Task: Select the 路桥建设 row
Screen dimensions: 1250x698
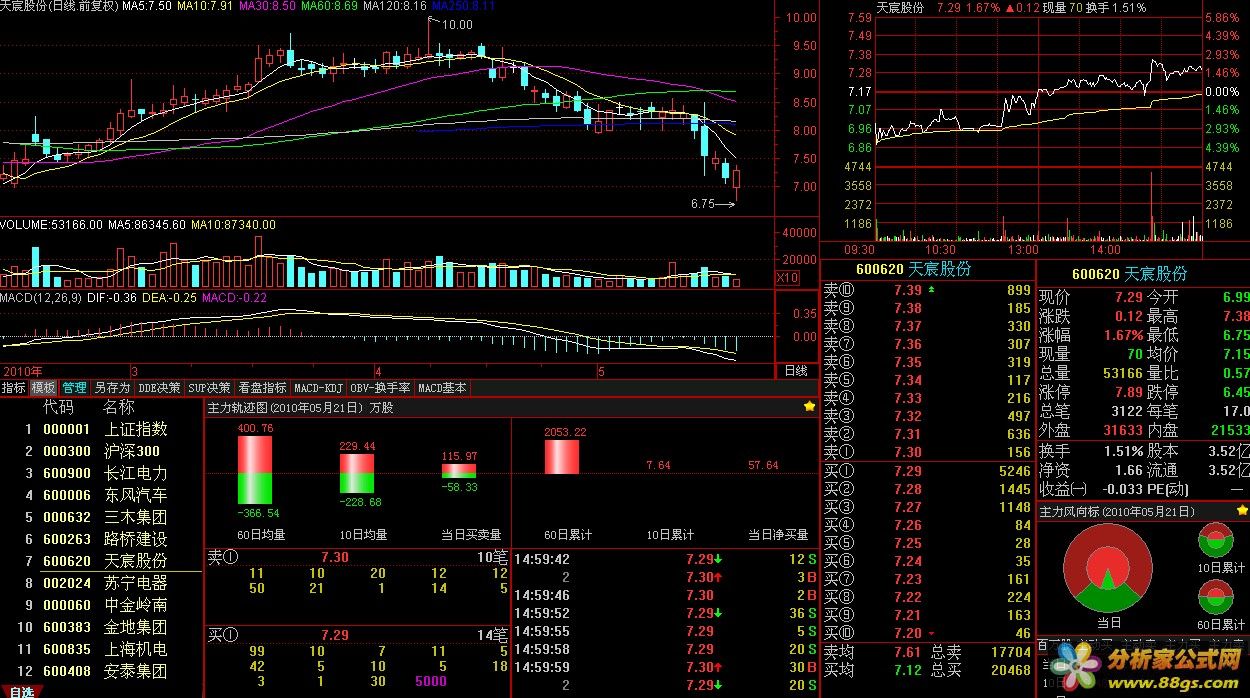Action: pos(101,539)
